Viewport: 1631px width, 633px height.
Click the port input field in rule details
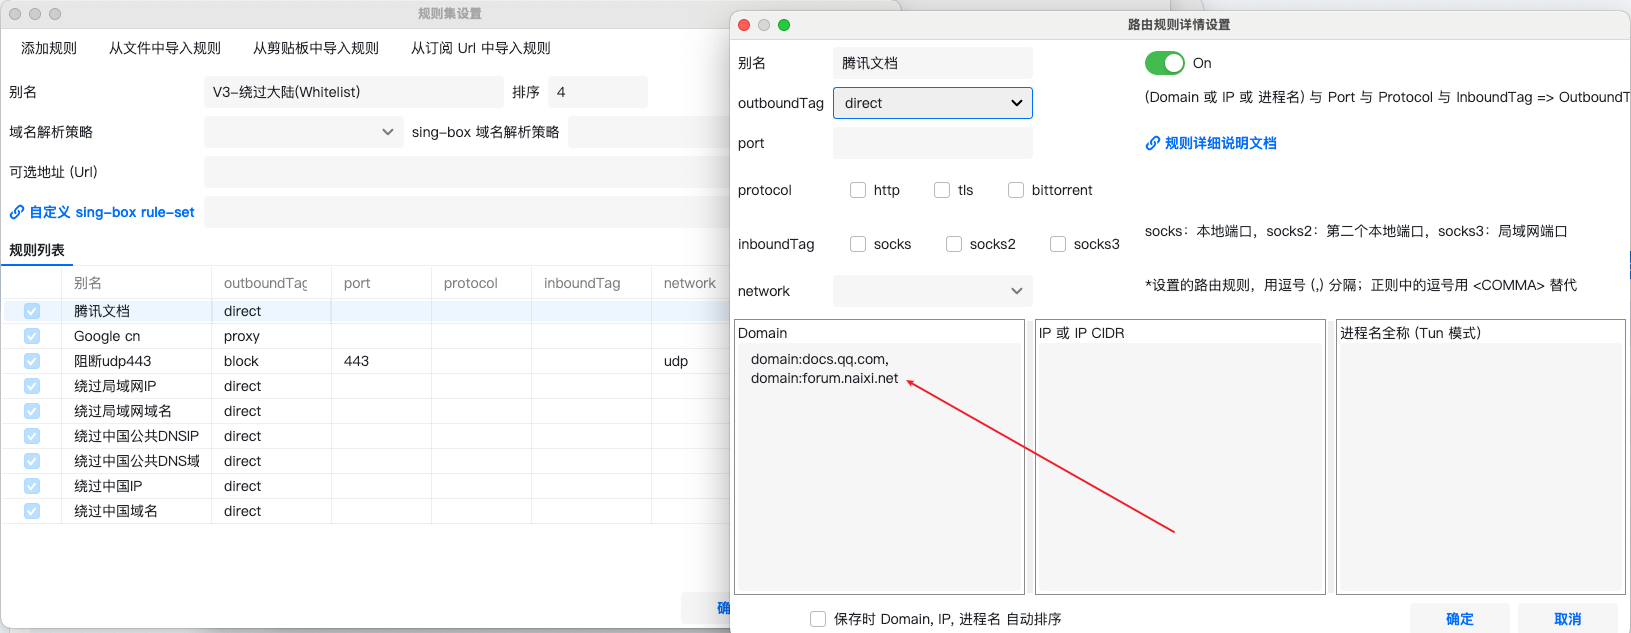[x=932, y=143]
